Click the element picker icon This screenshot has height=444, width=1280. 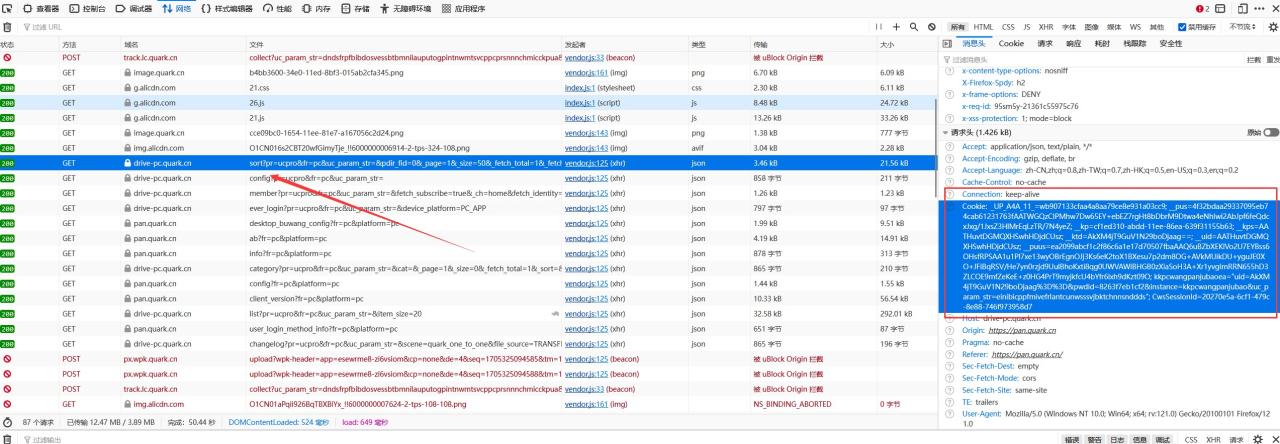9,8
